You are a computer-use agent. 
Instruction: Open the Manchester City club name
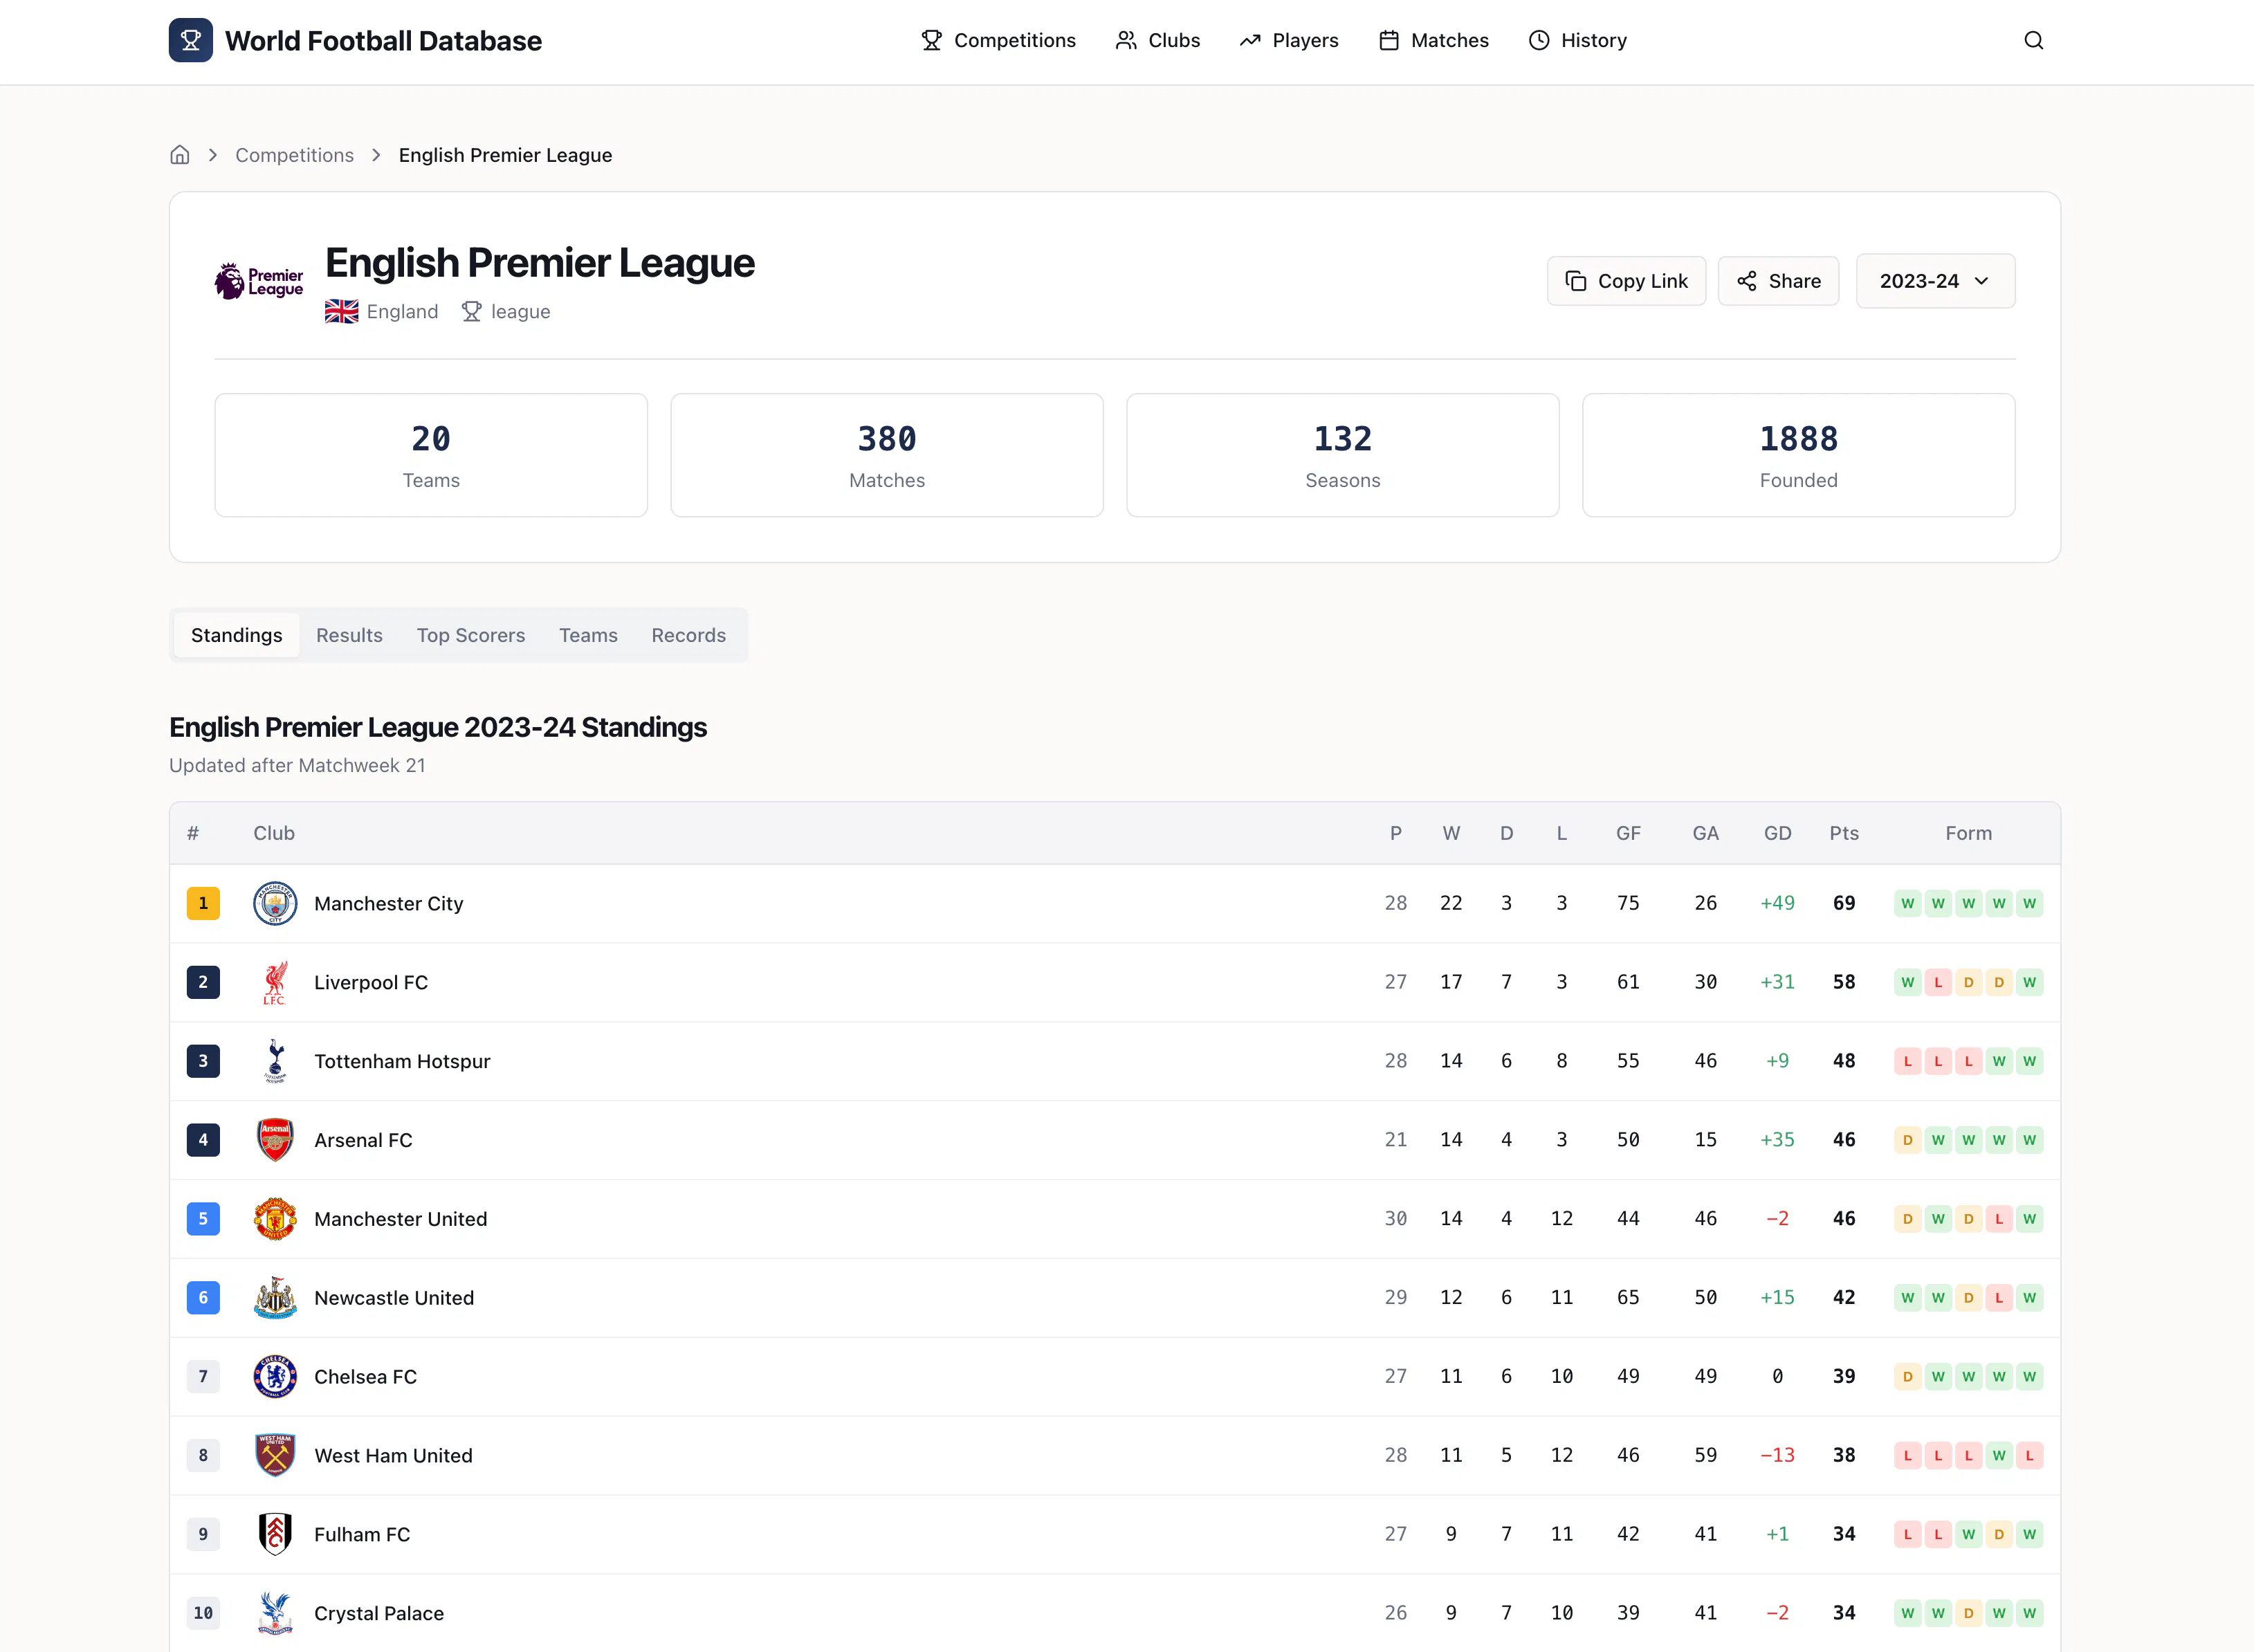click(389, 904)
